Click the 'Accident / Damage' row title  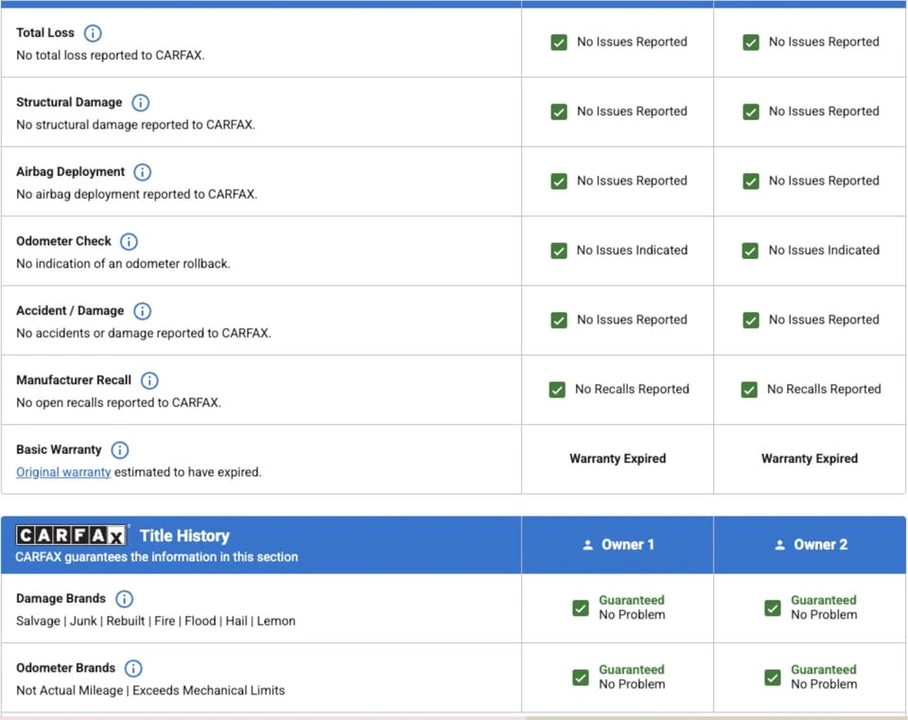coord(70,311)
